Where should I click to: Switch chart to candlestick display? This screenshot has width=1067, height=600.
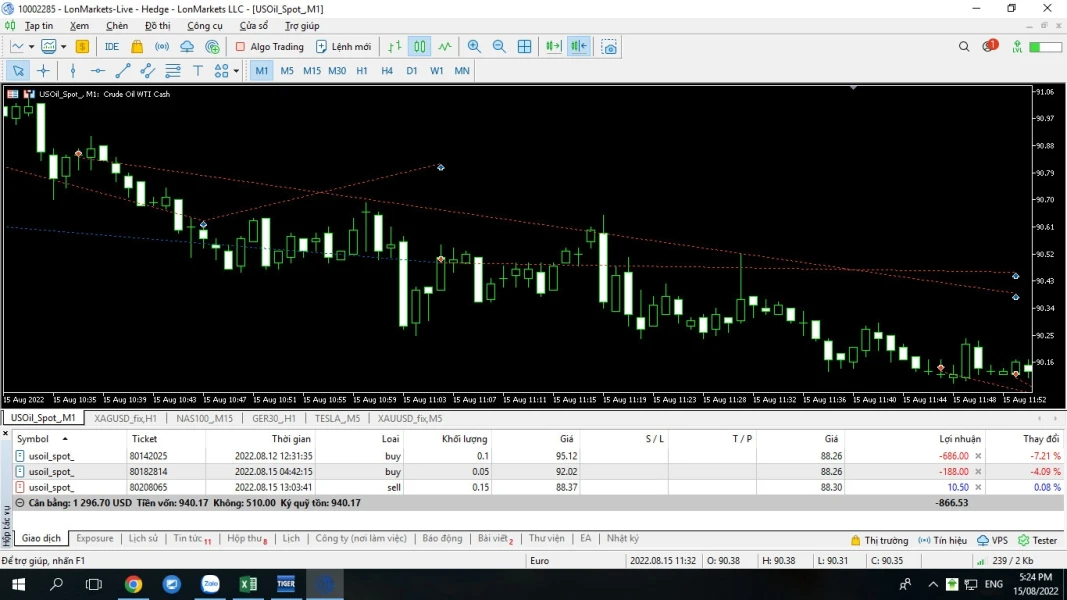tap(420, 47)
